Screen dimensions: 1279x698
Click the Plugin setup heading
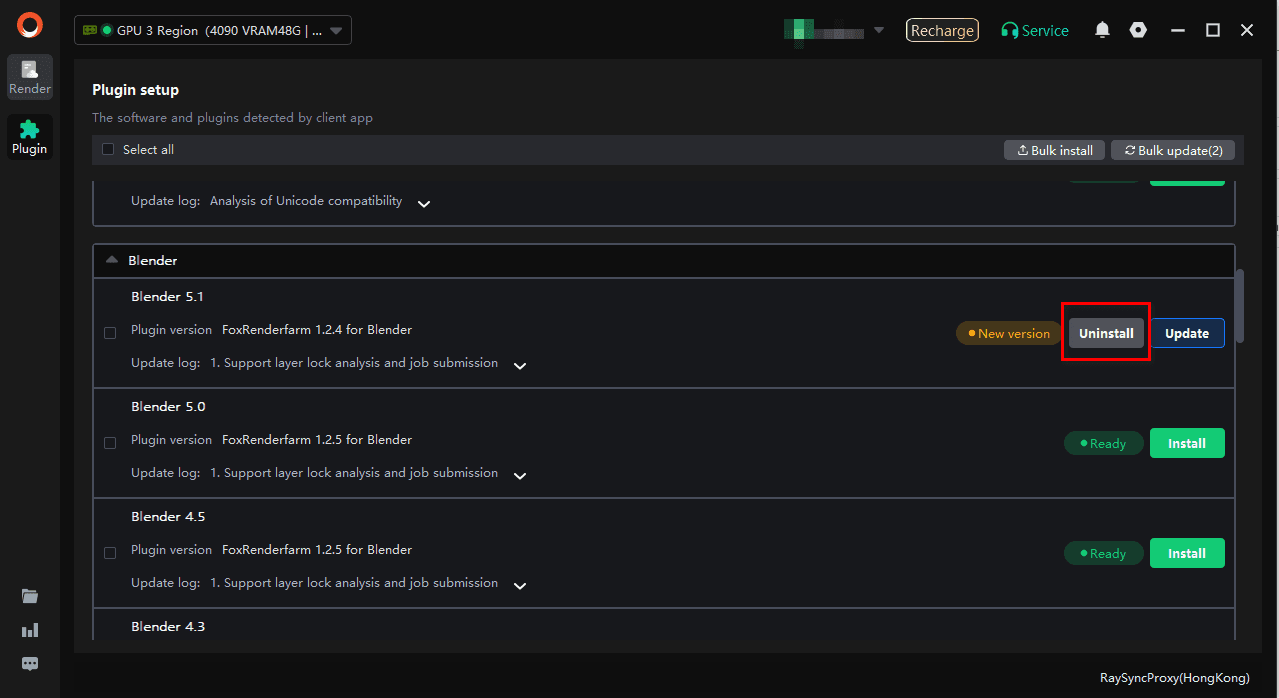[x=136, y=90]
